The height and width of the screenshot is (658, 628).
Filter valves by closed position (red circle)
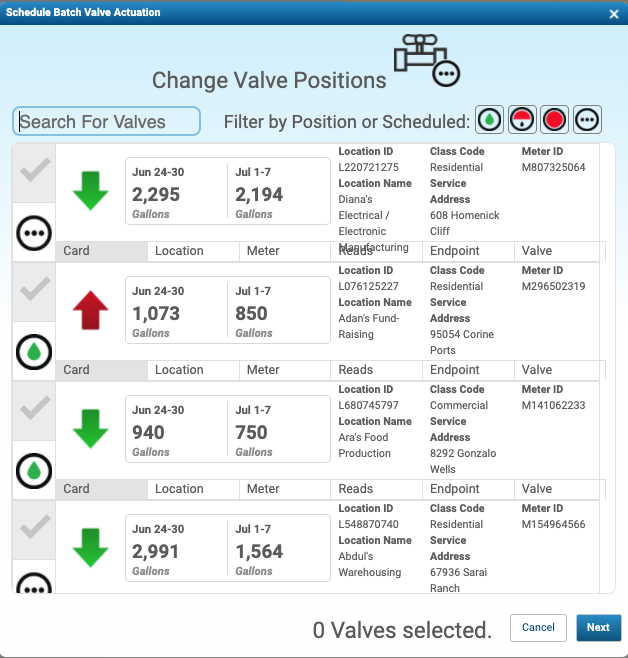(x=554, y=121)
